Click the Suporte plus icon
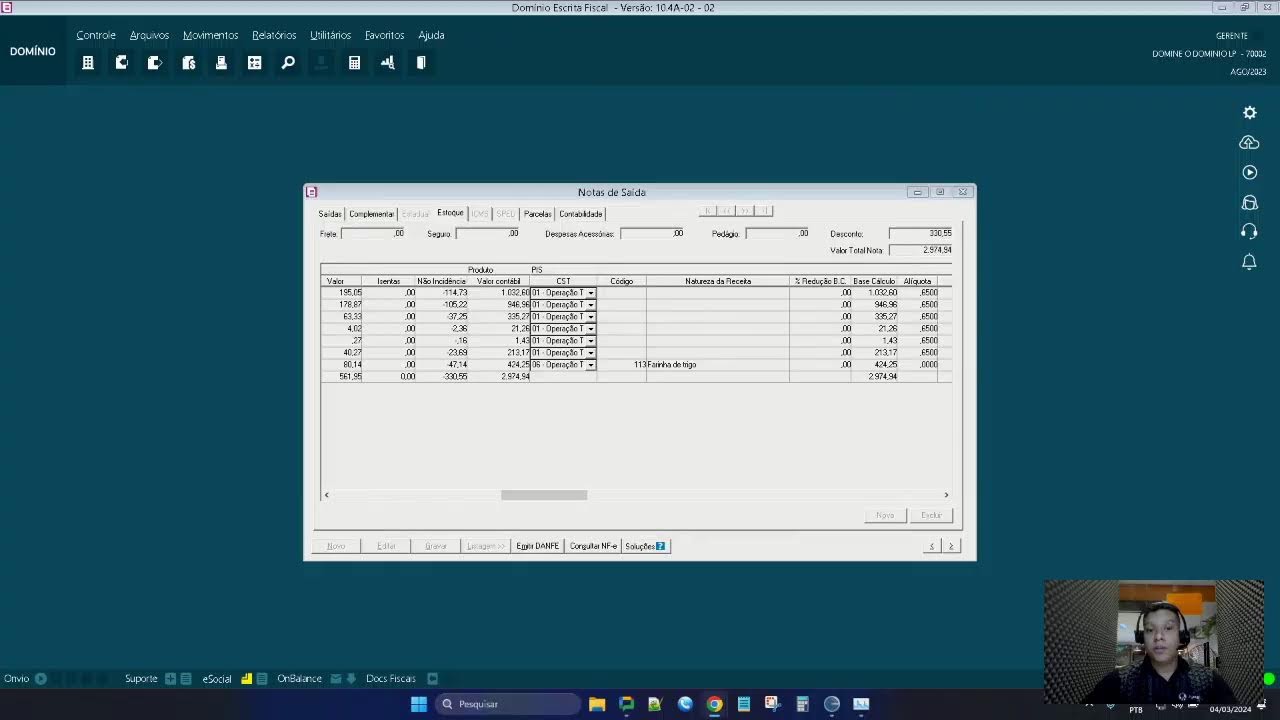Screen dimensions: 1280x720 [x=170, y=678]
